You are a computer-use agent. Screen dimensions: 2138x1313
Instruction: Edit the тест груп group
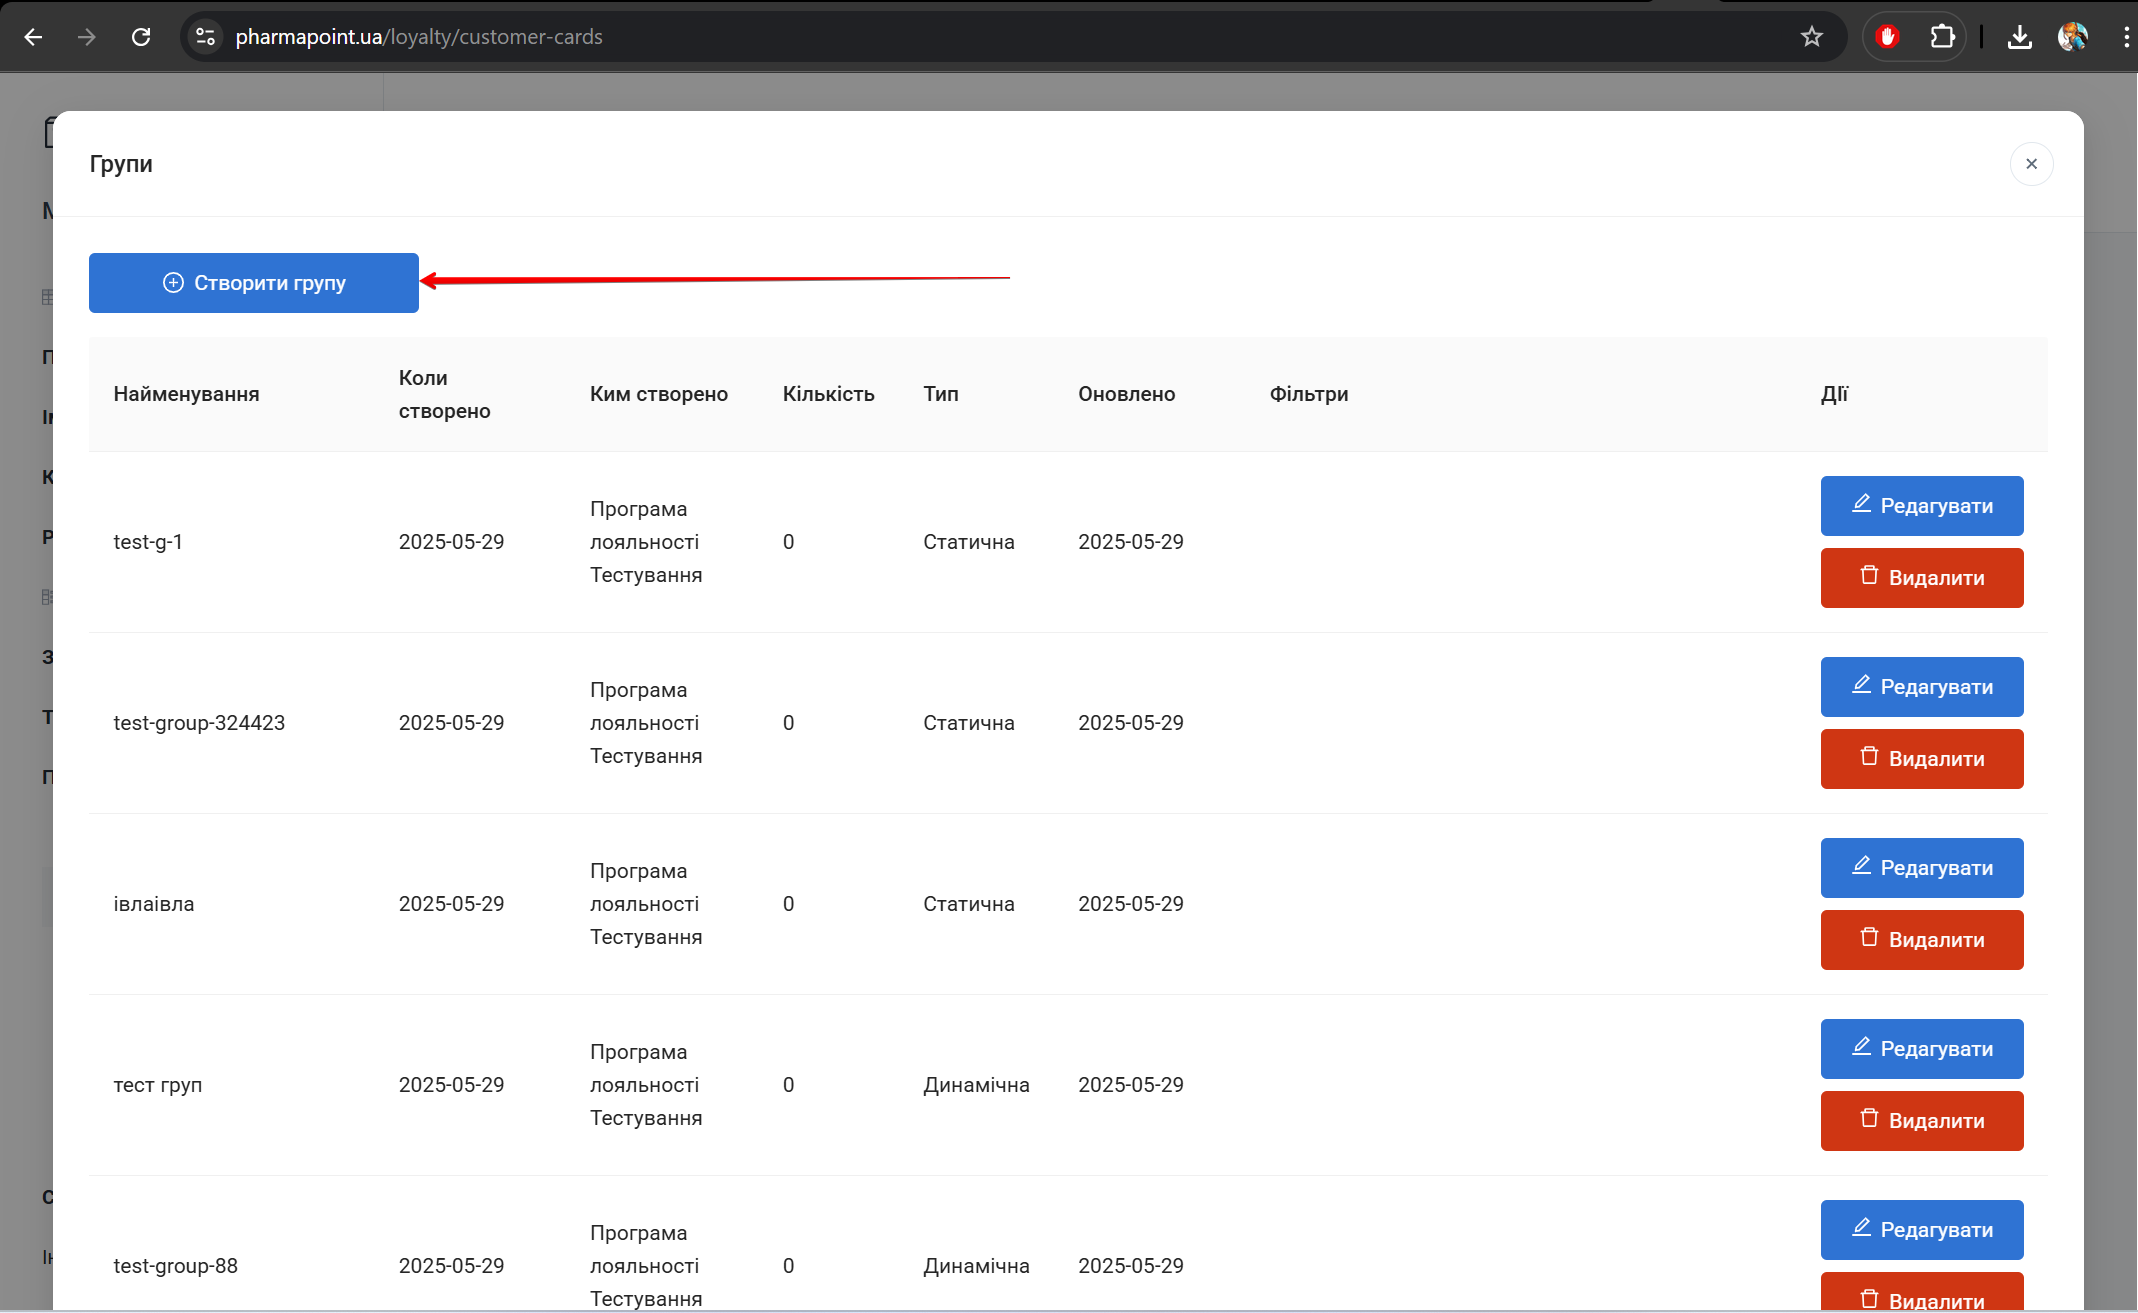pyautogui.click(x=1921, y=1049)
